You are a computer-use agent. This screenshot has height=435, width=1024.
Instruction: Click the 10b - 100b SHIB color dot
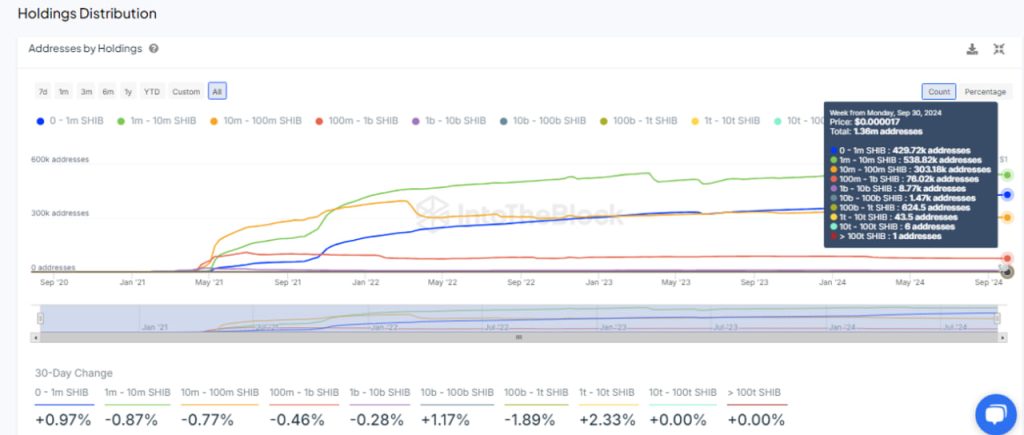click(x=503, y=121)
